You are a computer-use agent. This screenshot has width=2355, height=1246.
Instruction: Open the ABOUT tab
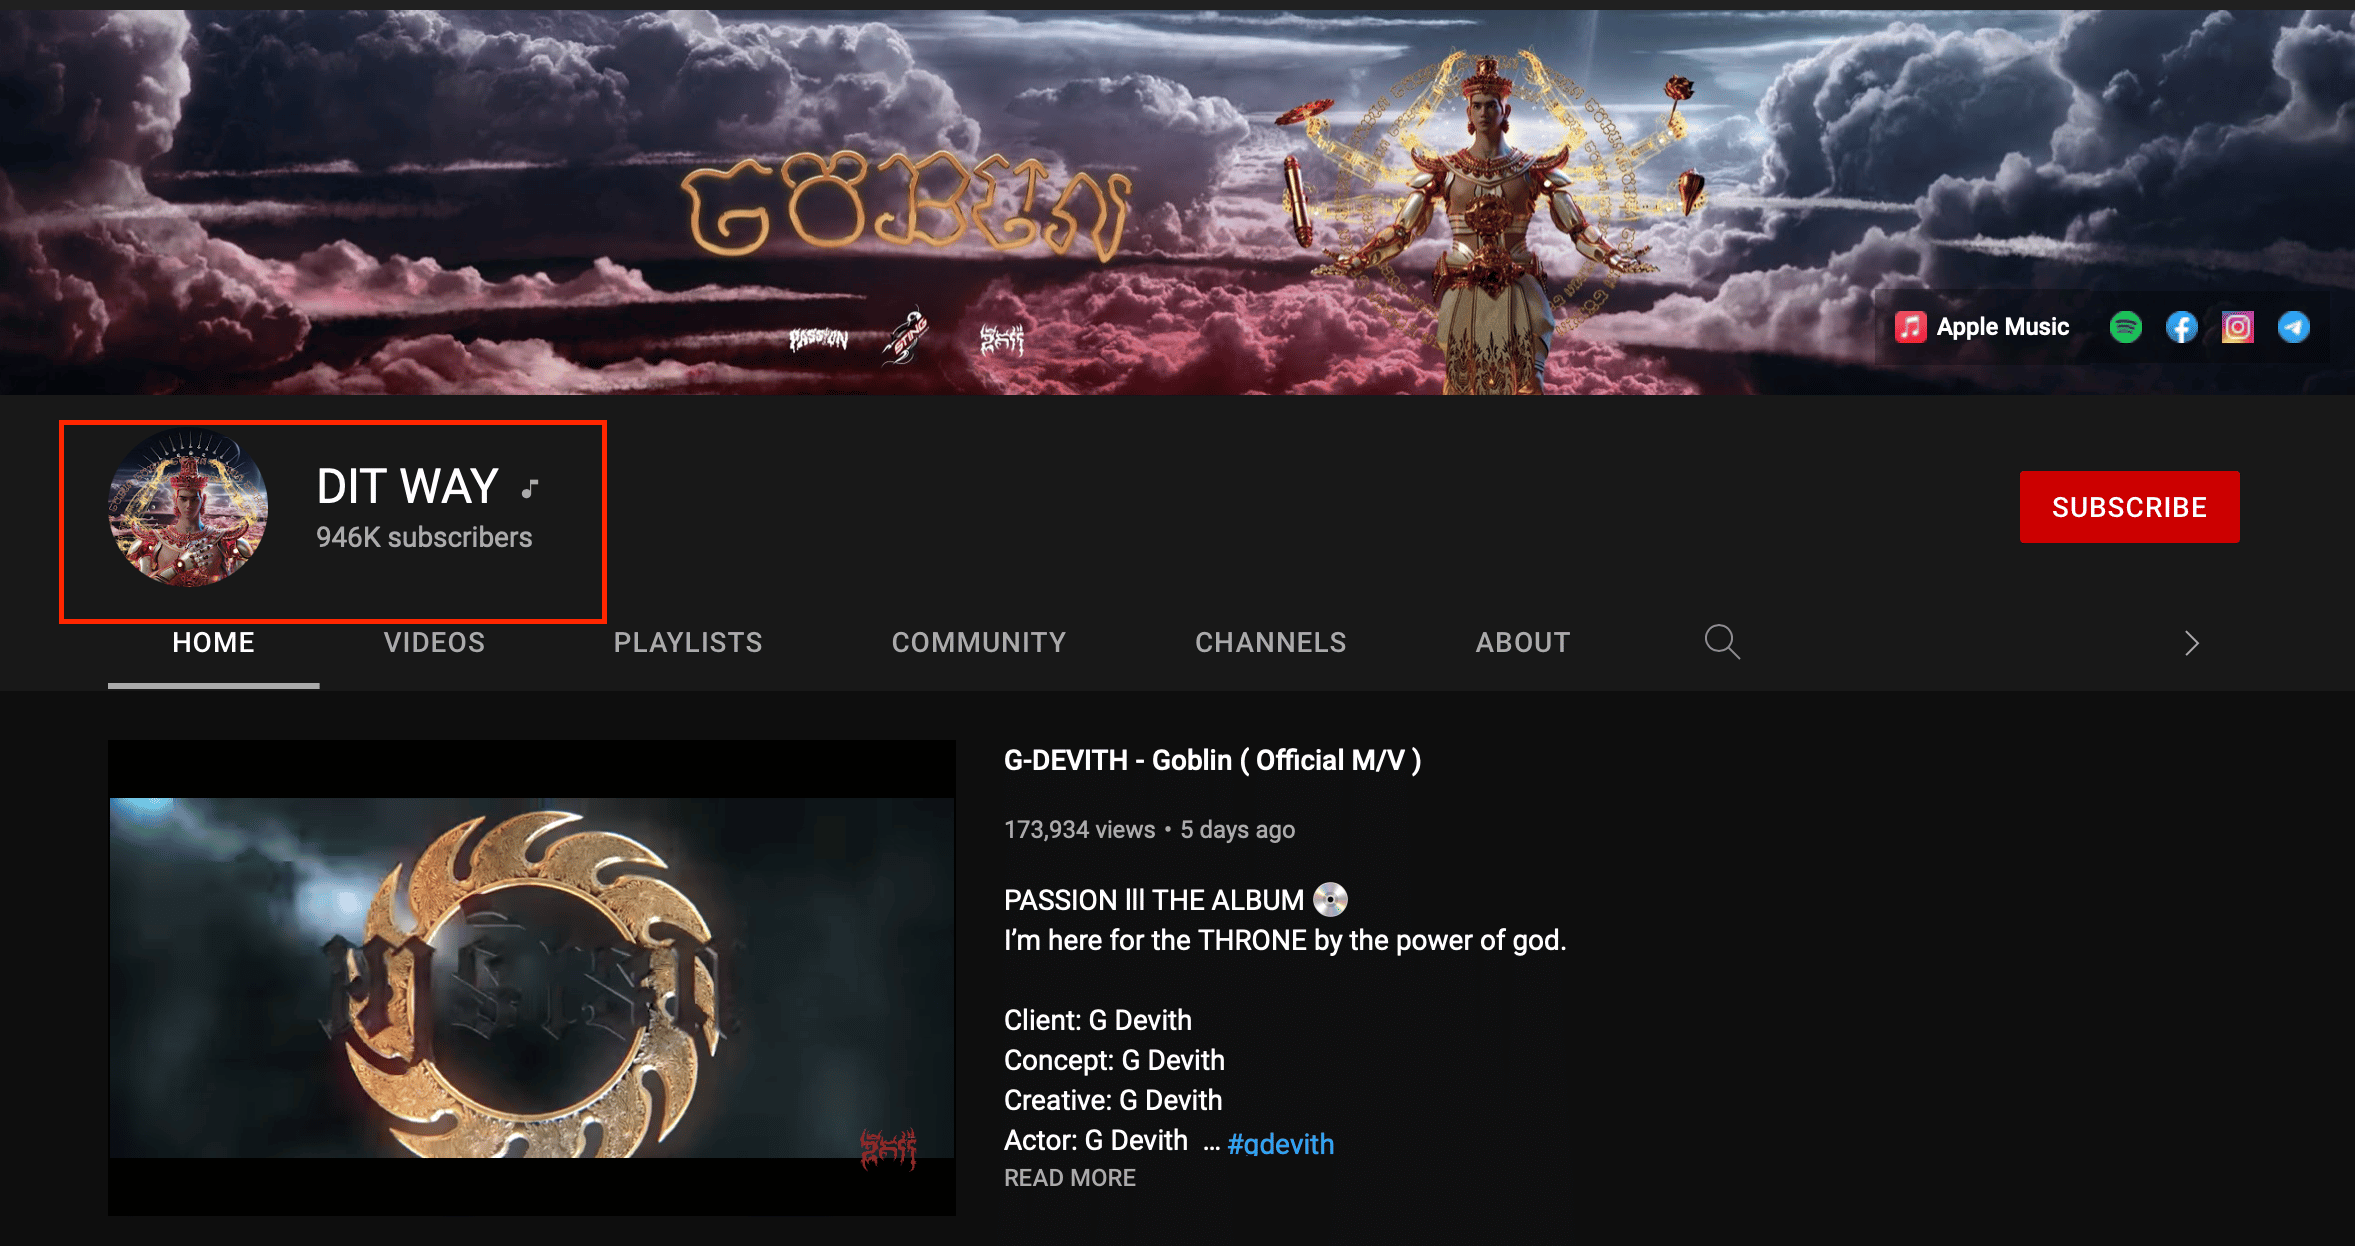(x=1522, y=642)
